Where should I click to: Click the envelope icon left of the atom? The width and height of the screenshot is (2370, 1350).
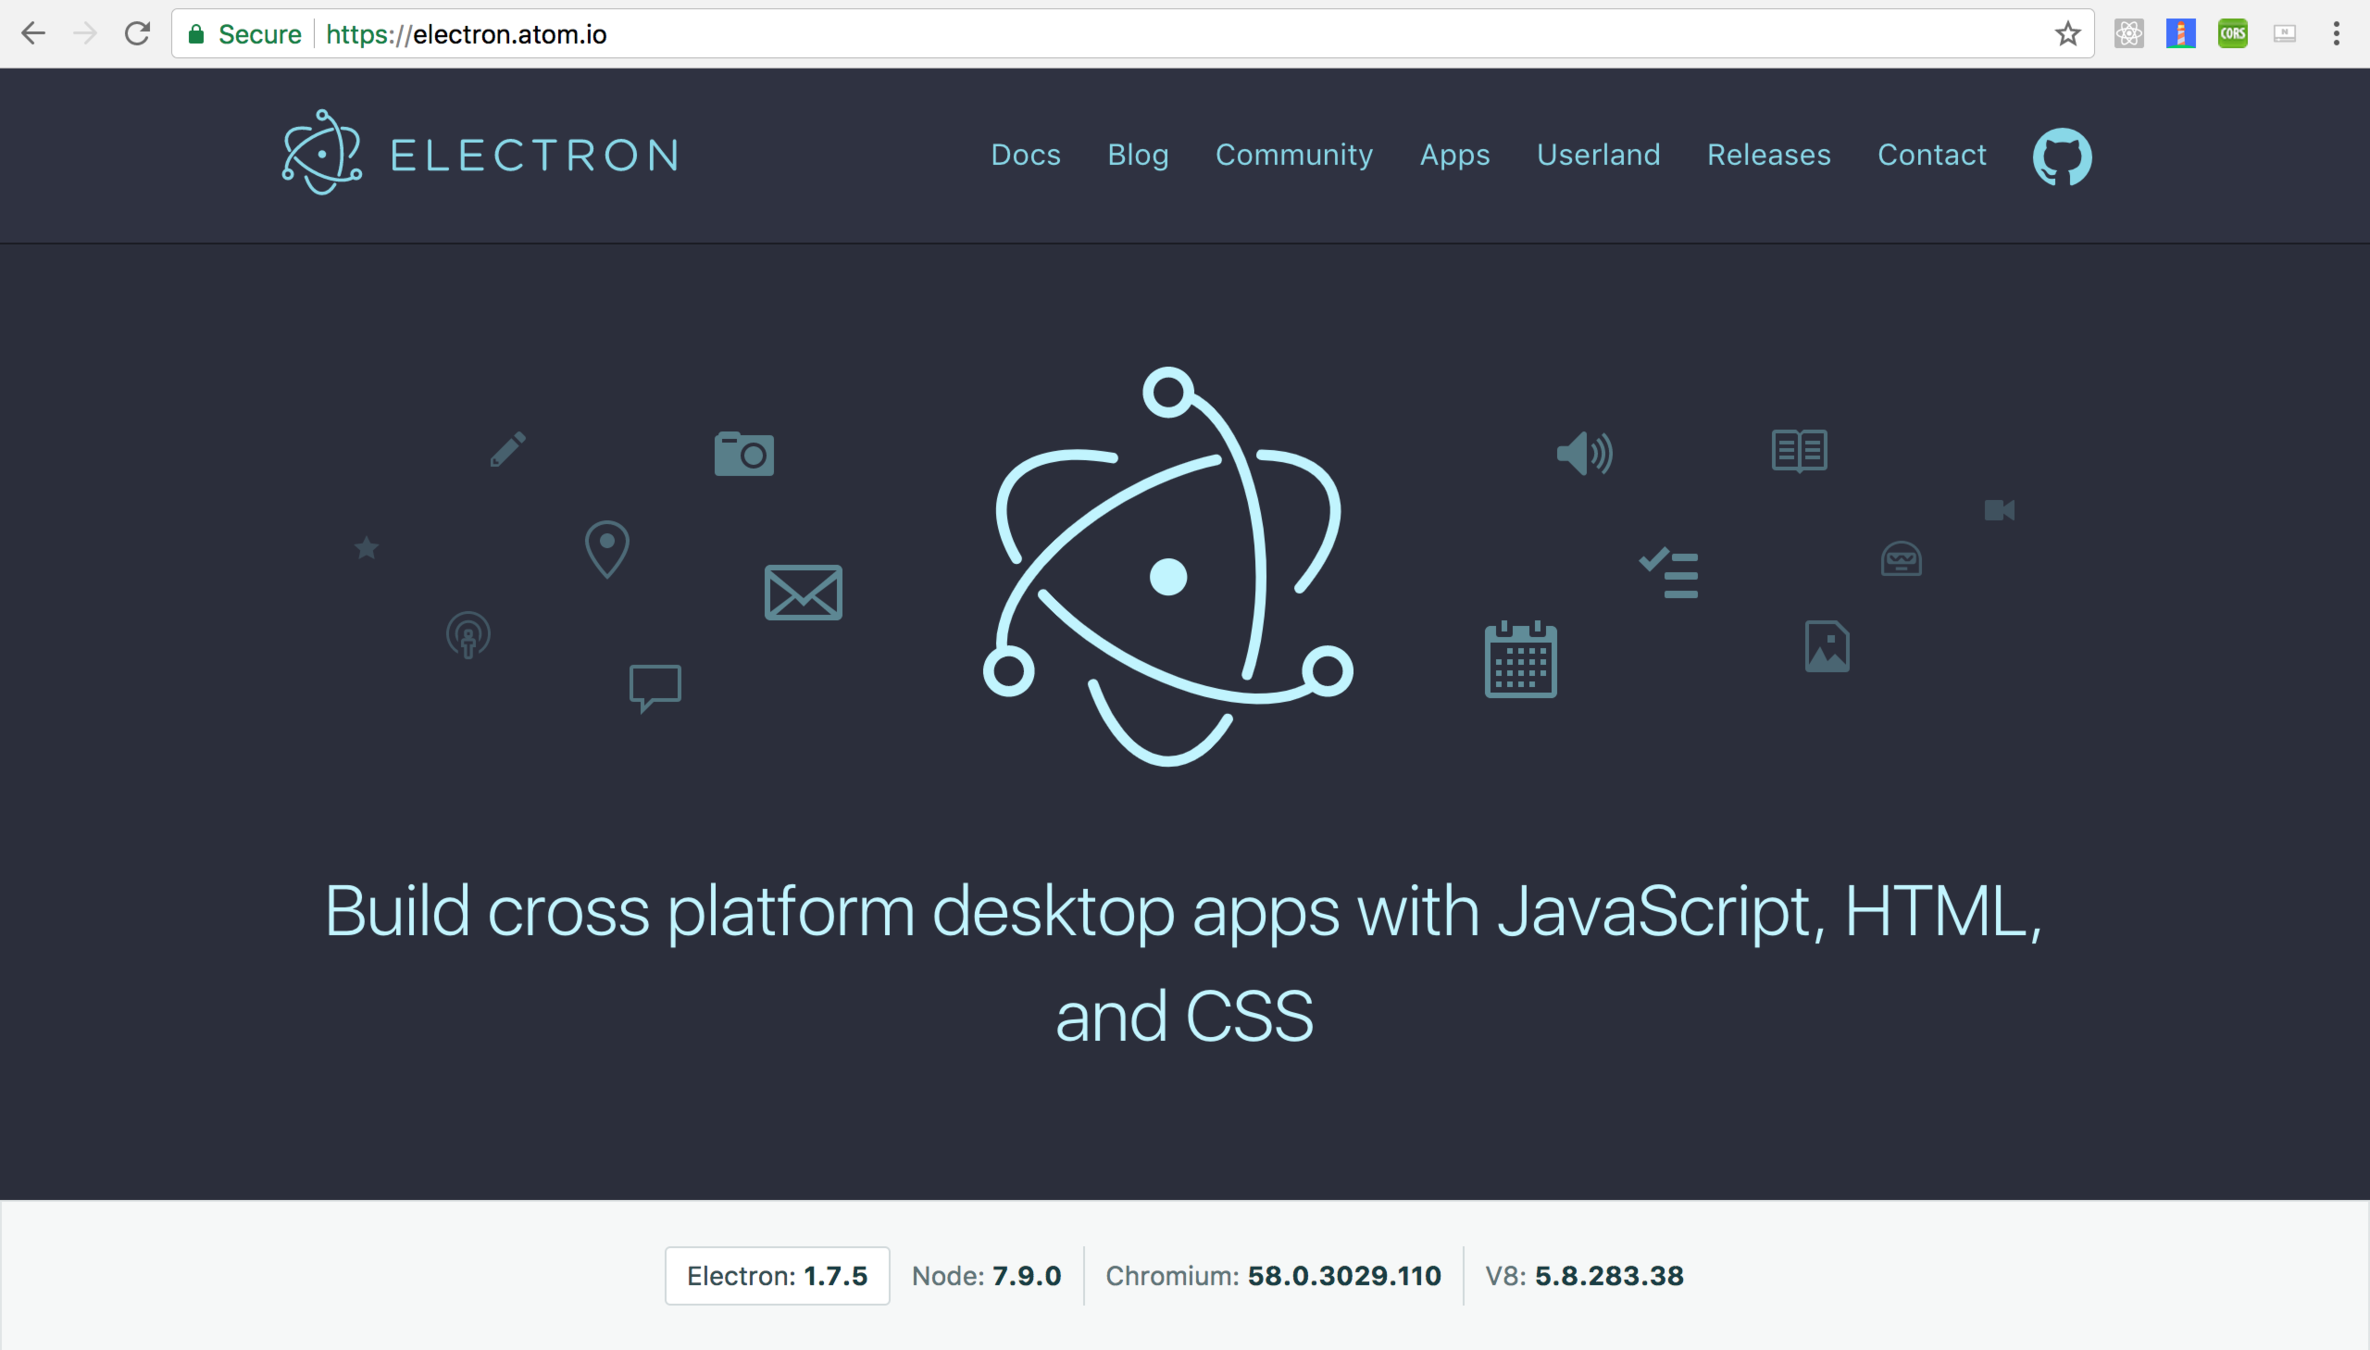pos(803,592)
